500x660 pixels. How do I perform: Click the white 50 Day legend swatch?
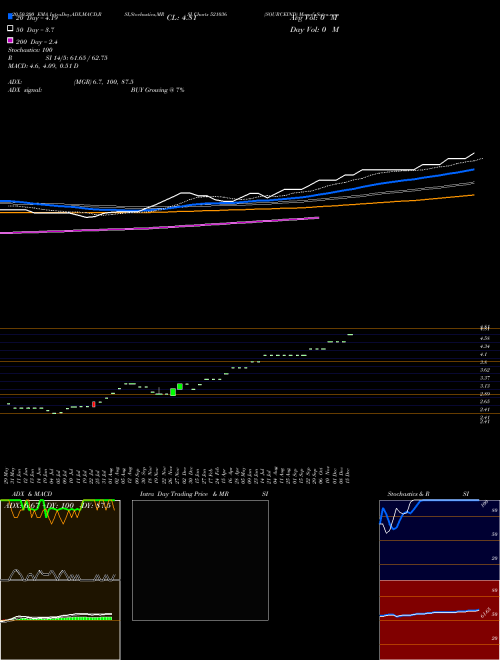pos(10,29)
